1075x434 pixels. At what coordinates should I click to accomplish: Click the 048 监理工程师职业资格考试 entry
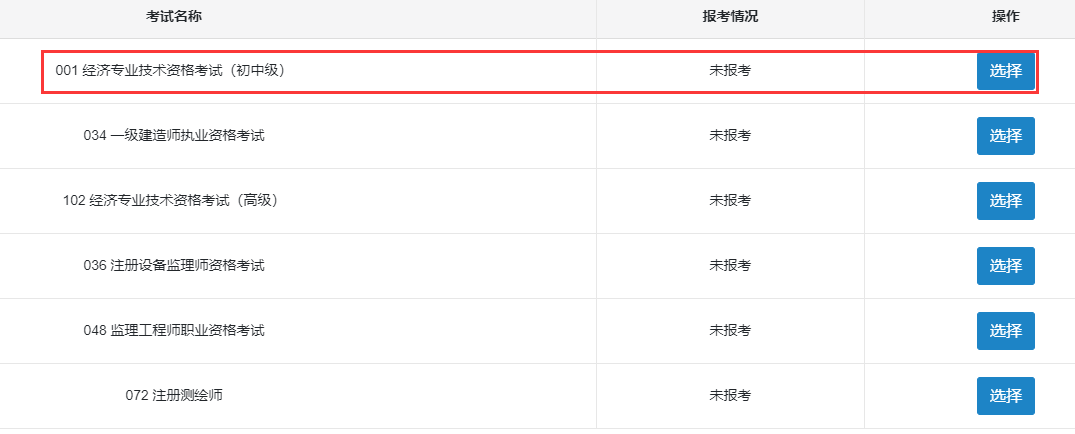click(x=174, y=331)
